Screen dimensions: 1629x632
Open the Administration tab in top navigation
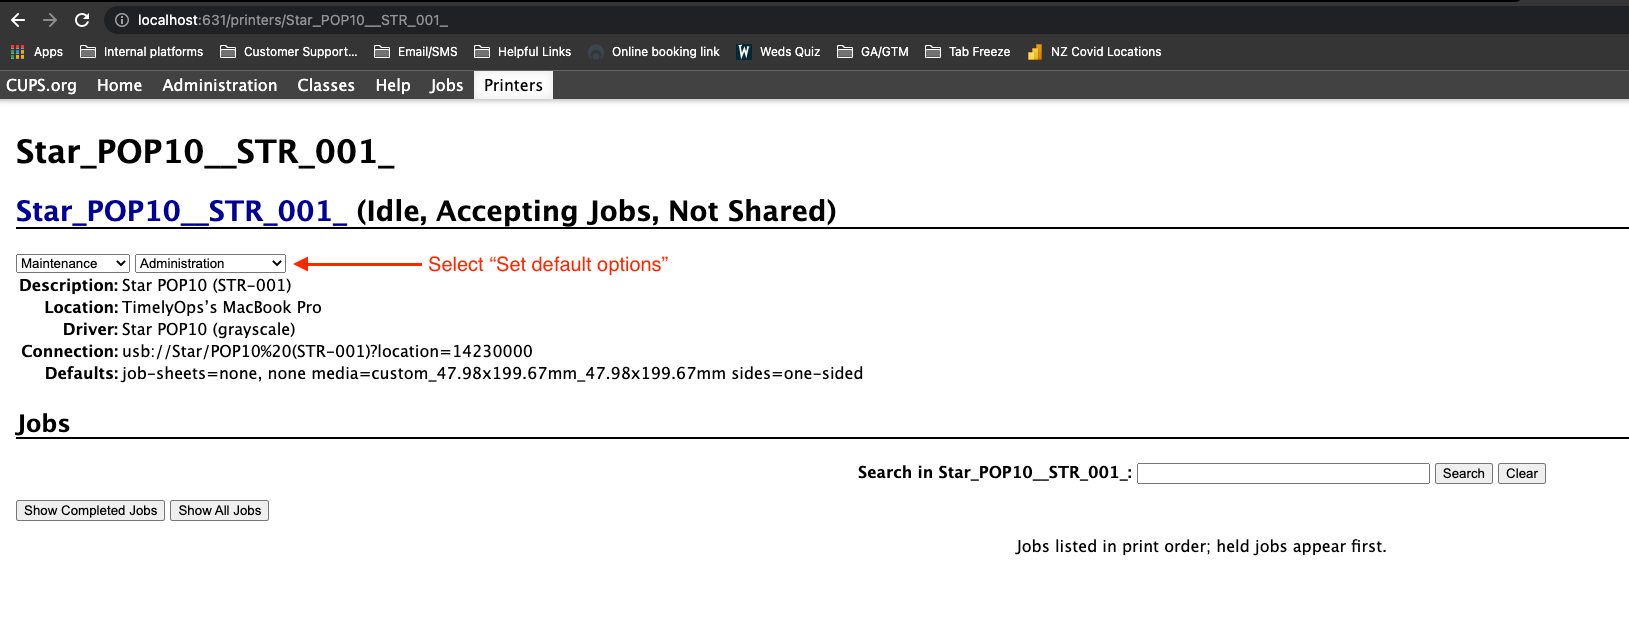(220, 85)
